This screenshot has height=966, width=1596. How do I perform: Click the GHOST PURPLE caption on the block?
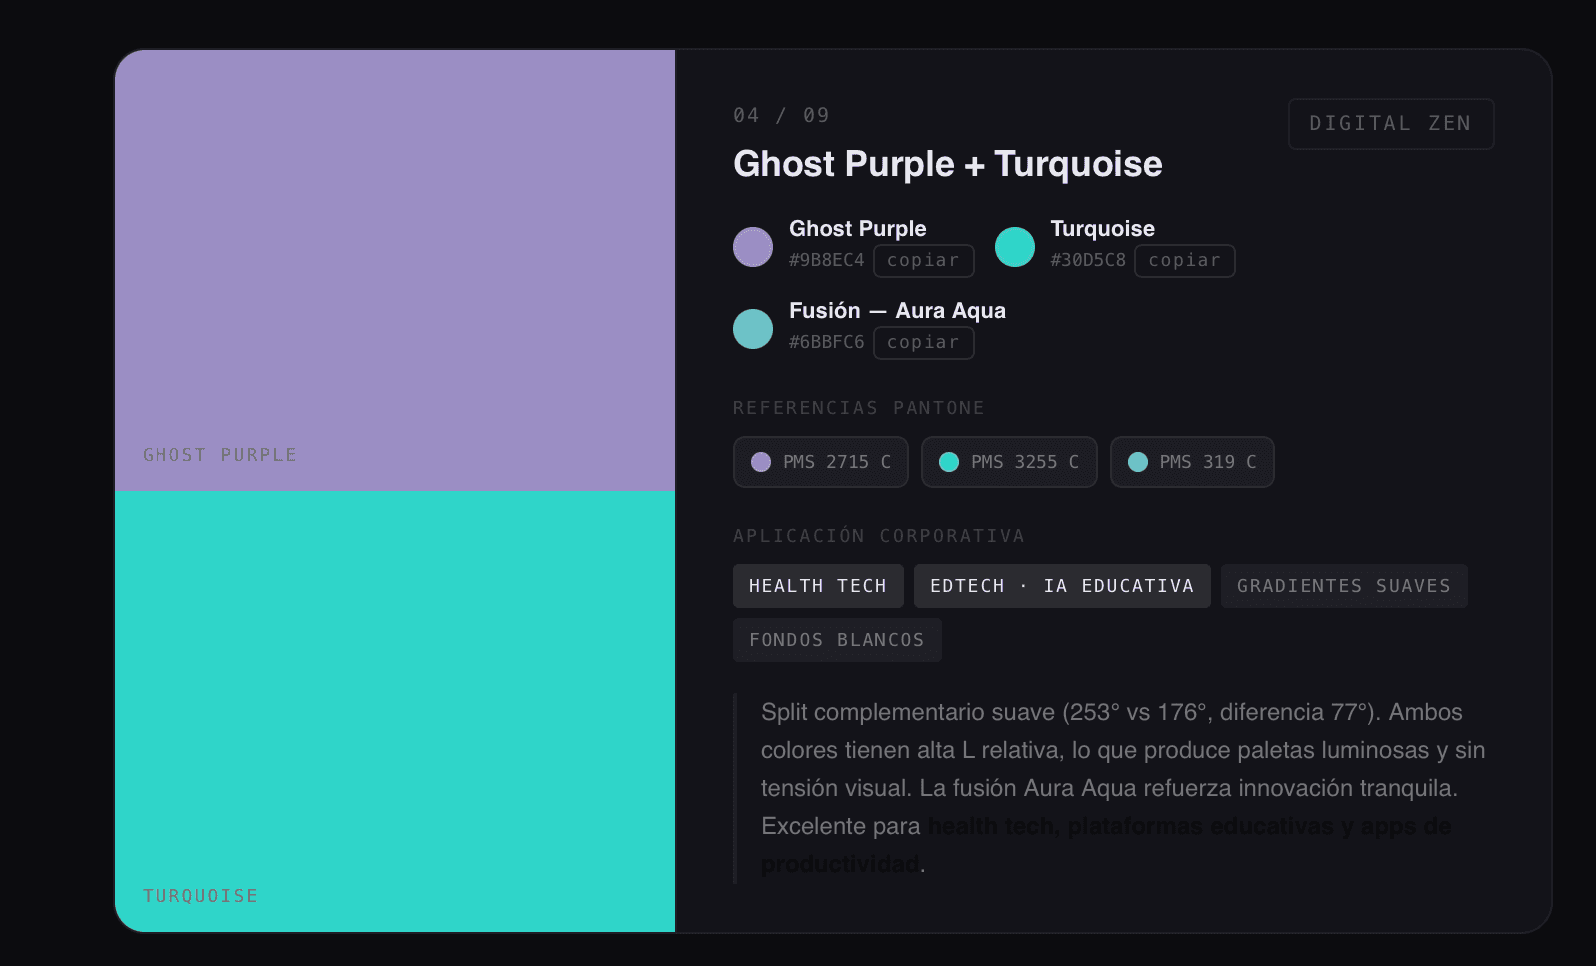(220, 455)
